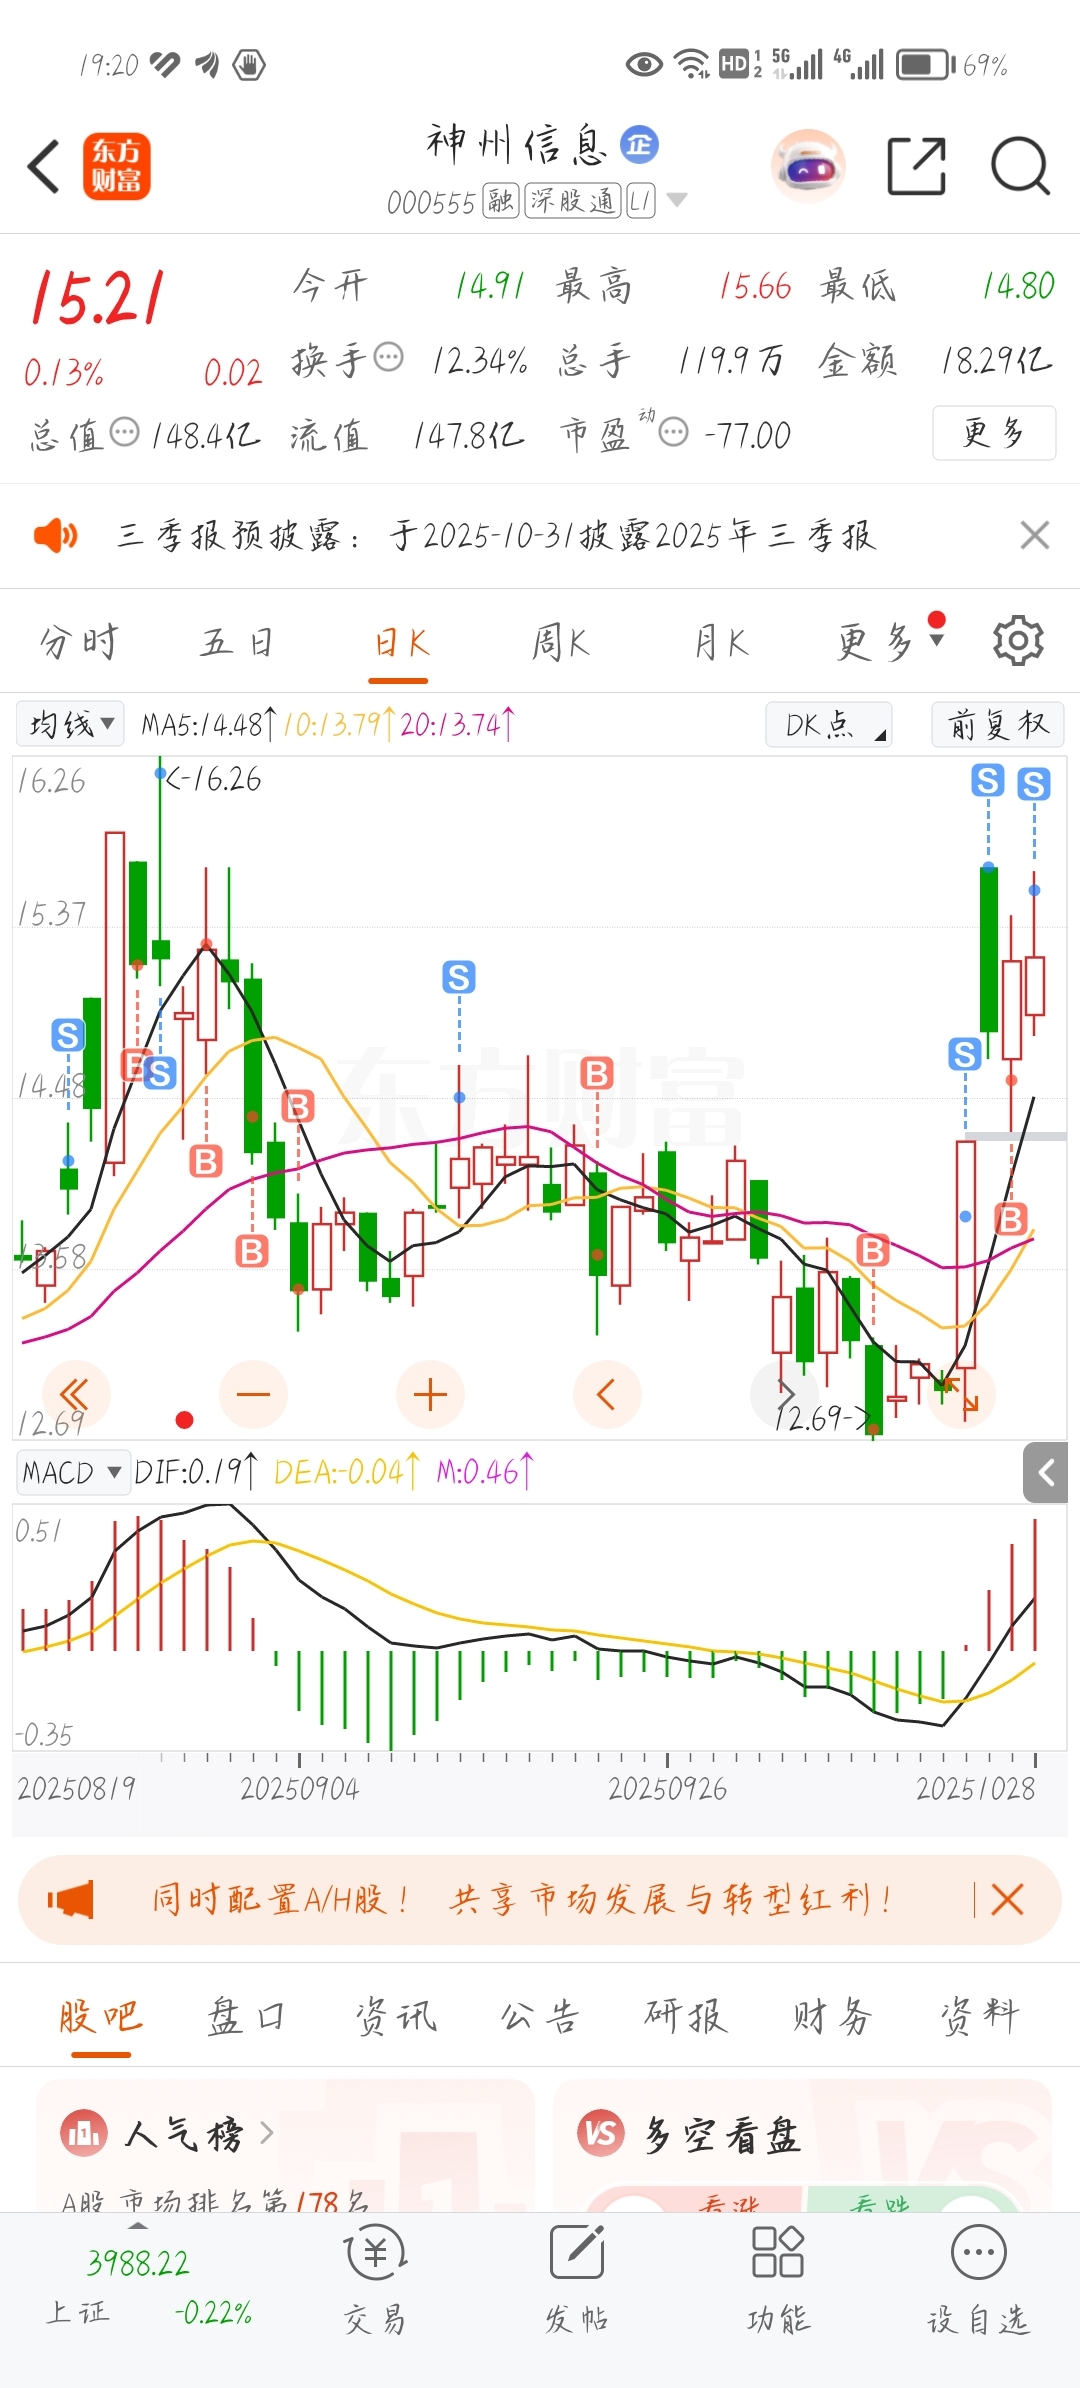Screen dimensions: 1080x2388
Task: Dismiss the 三季报预披露 notice
Action: (x=1035, y=536)
